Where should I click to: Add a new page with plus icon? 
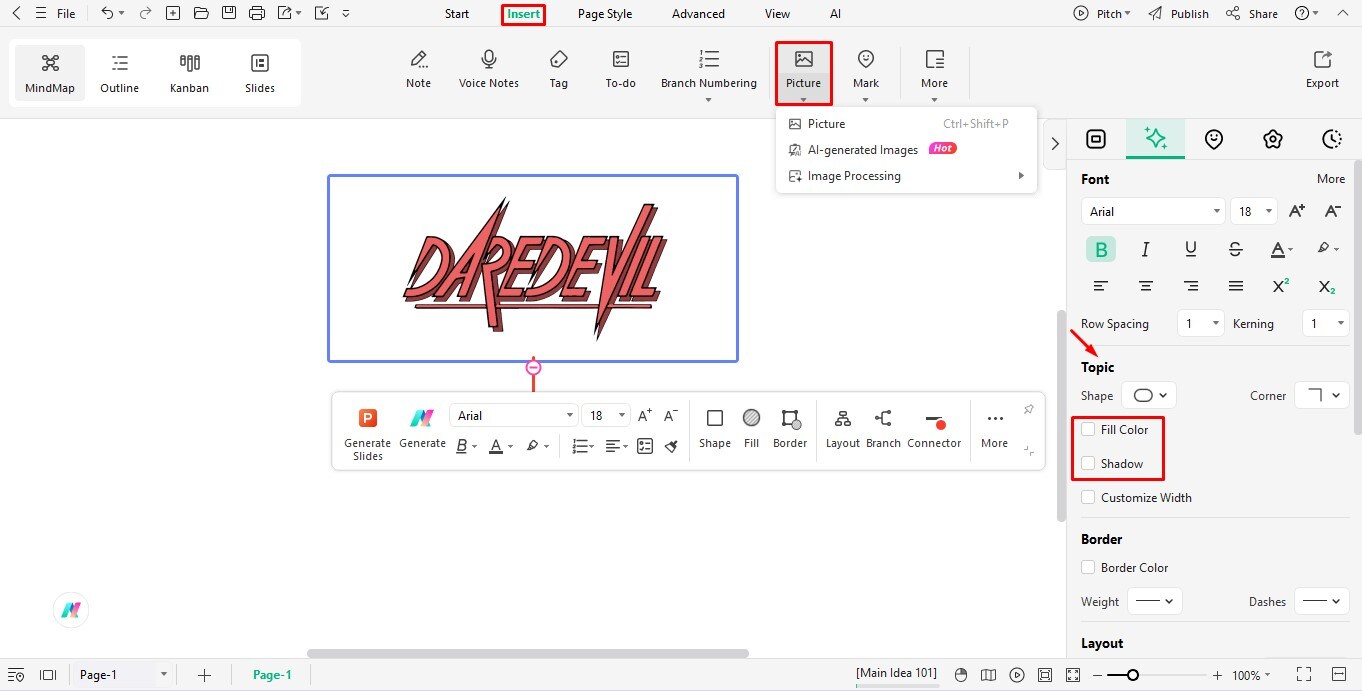pyautogui.click(x=204, y=675)
